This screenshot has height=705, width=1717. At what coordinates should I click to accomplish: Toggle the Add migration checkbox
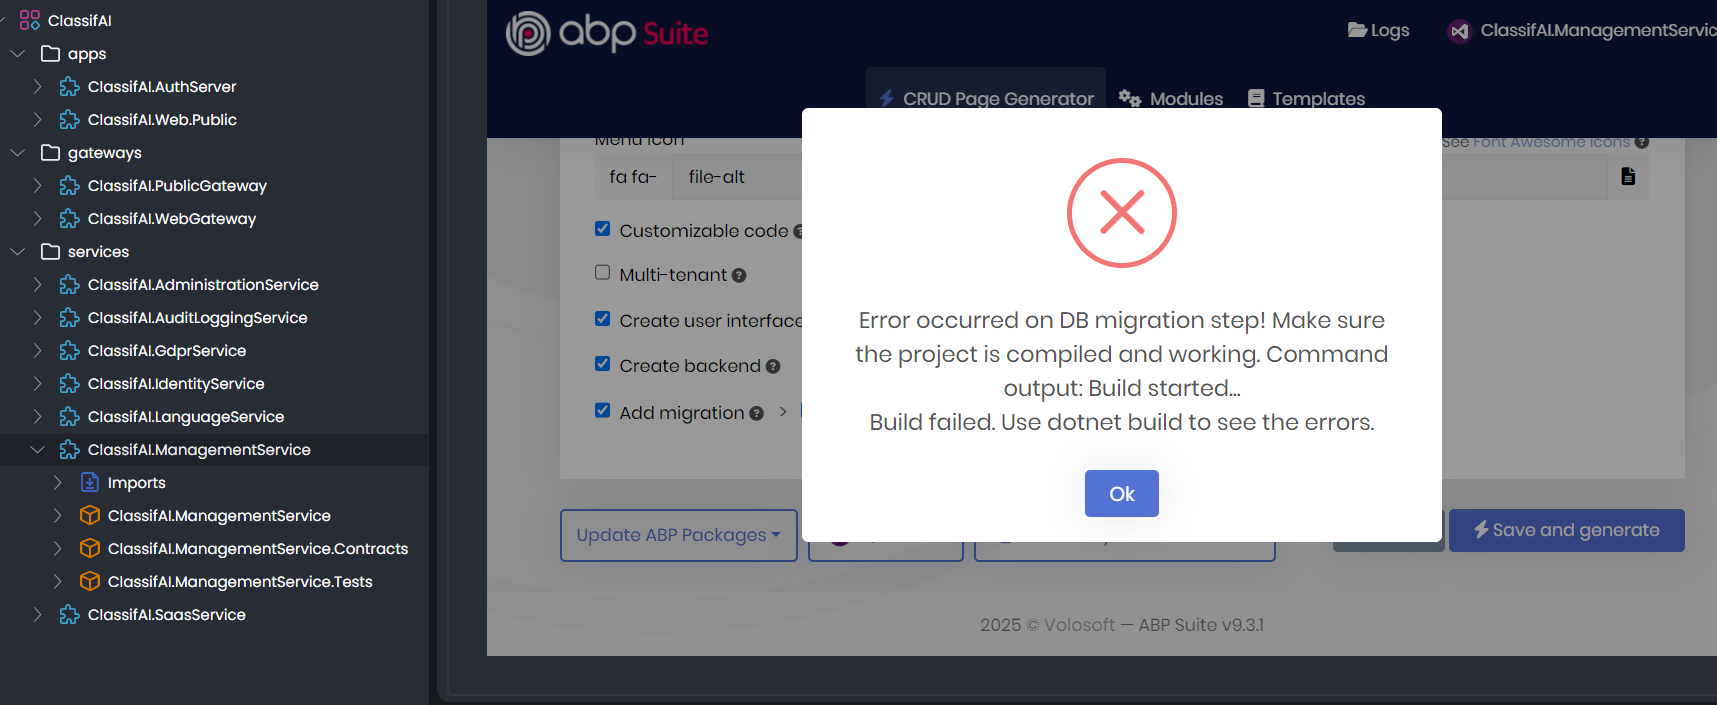pyautogui.click(x=602, y=410)
